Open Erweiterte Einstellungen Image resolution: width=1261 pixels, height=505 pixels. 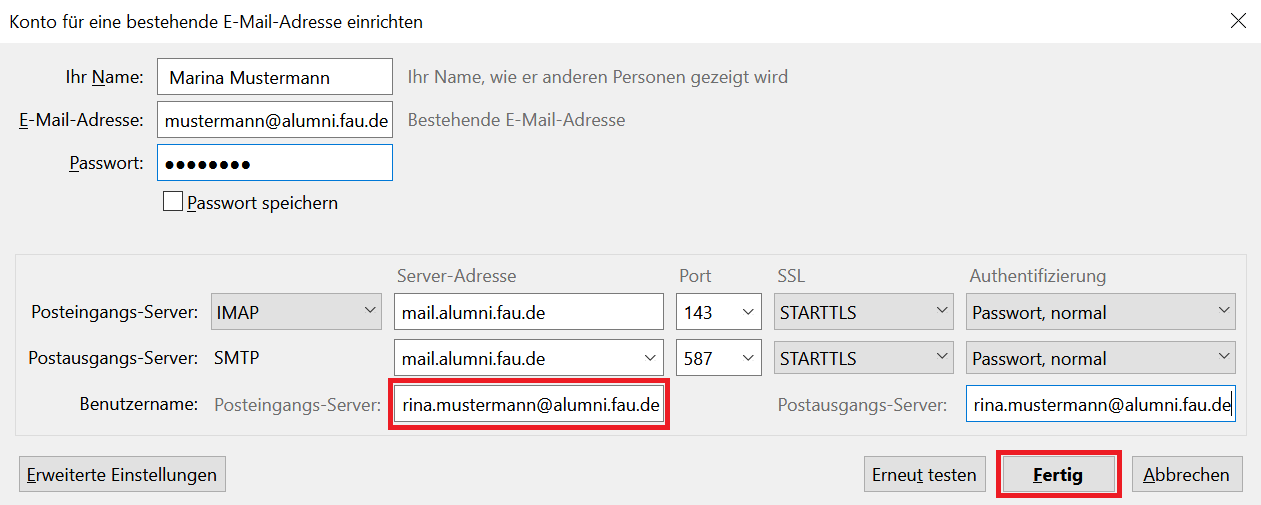[122, 475]
